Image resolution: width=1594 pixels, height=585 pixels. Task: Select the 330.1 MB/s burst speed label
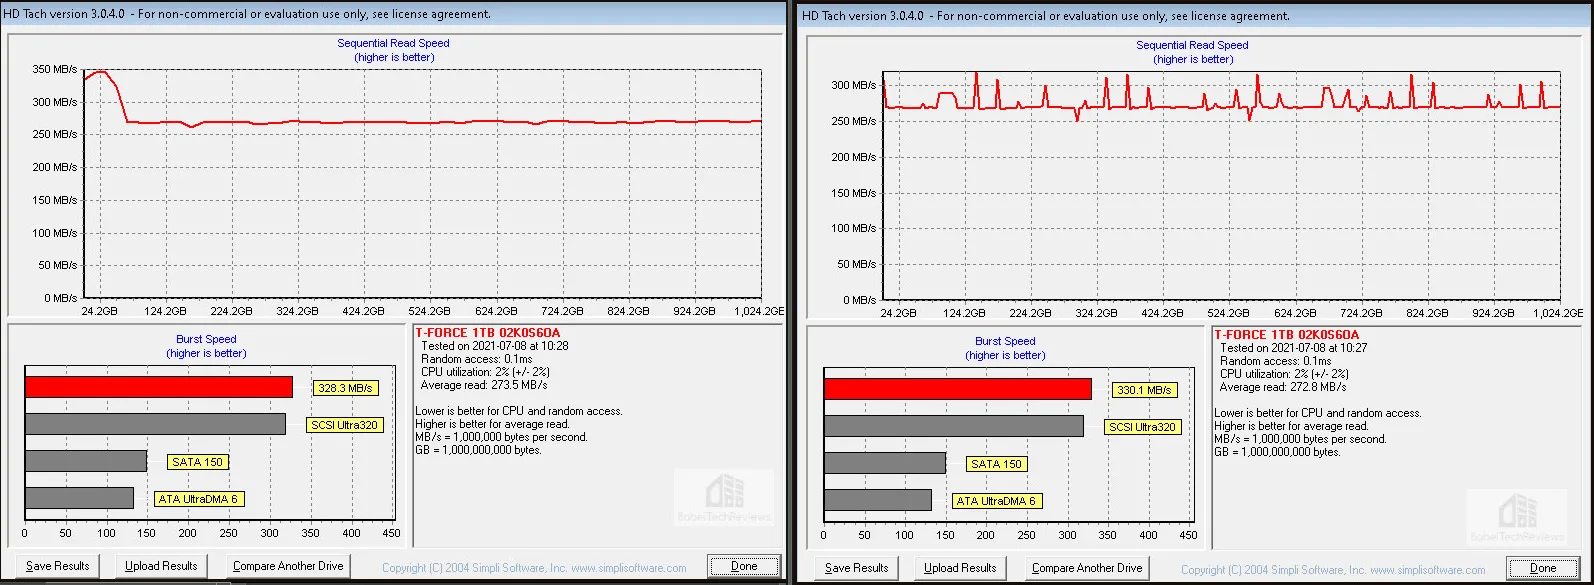point(1144,390)
